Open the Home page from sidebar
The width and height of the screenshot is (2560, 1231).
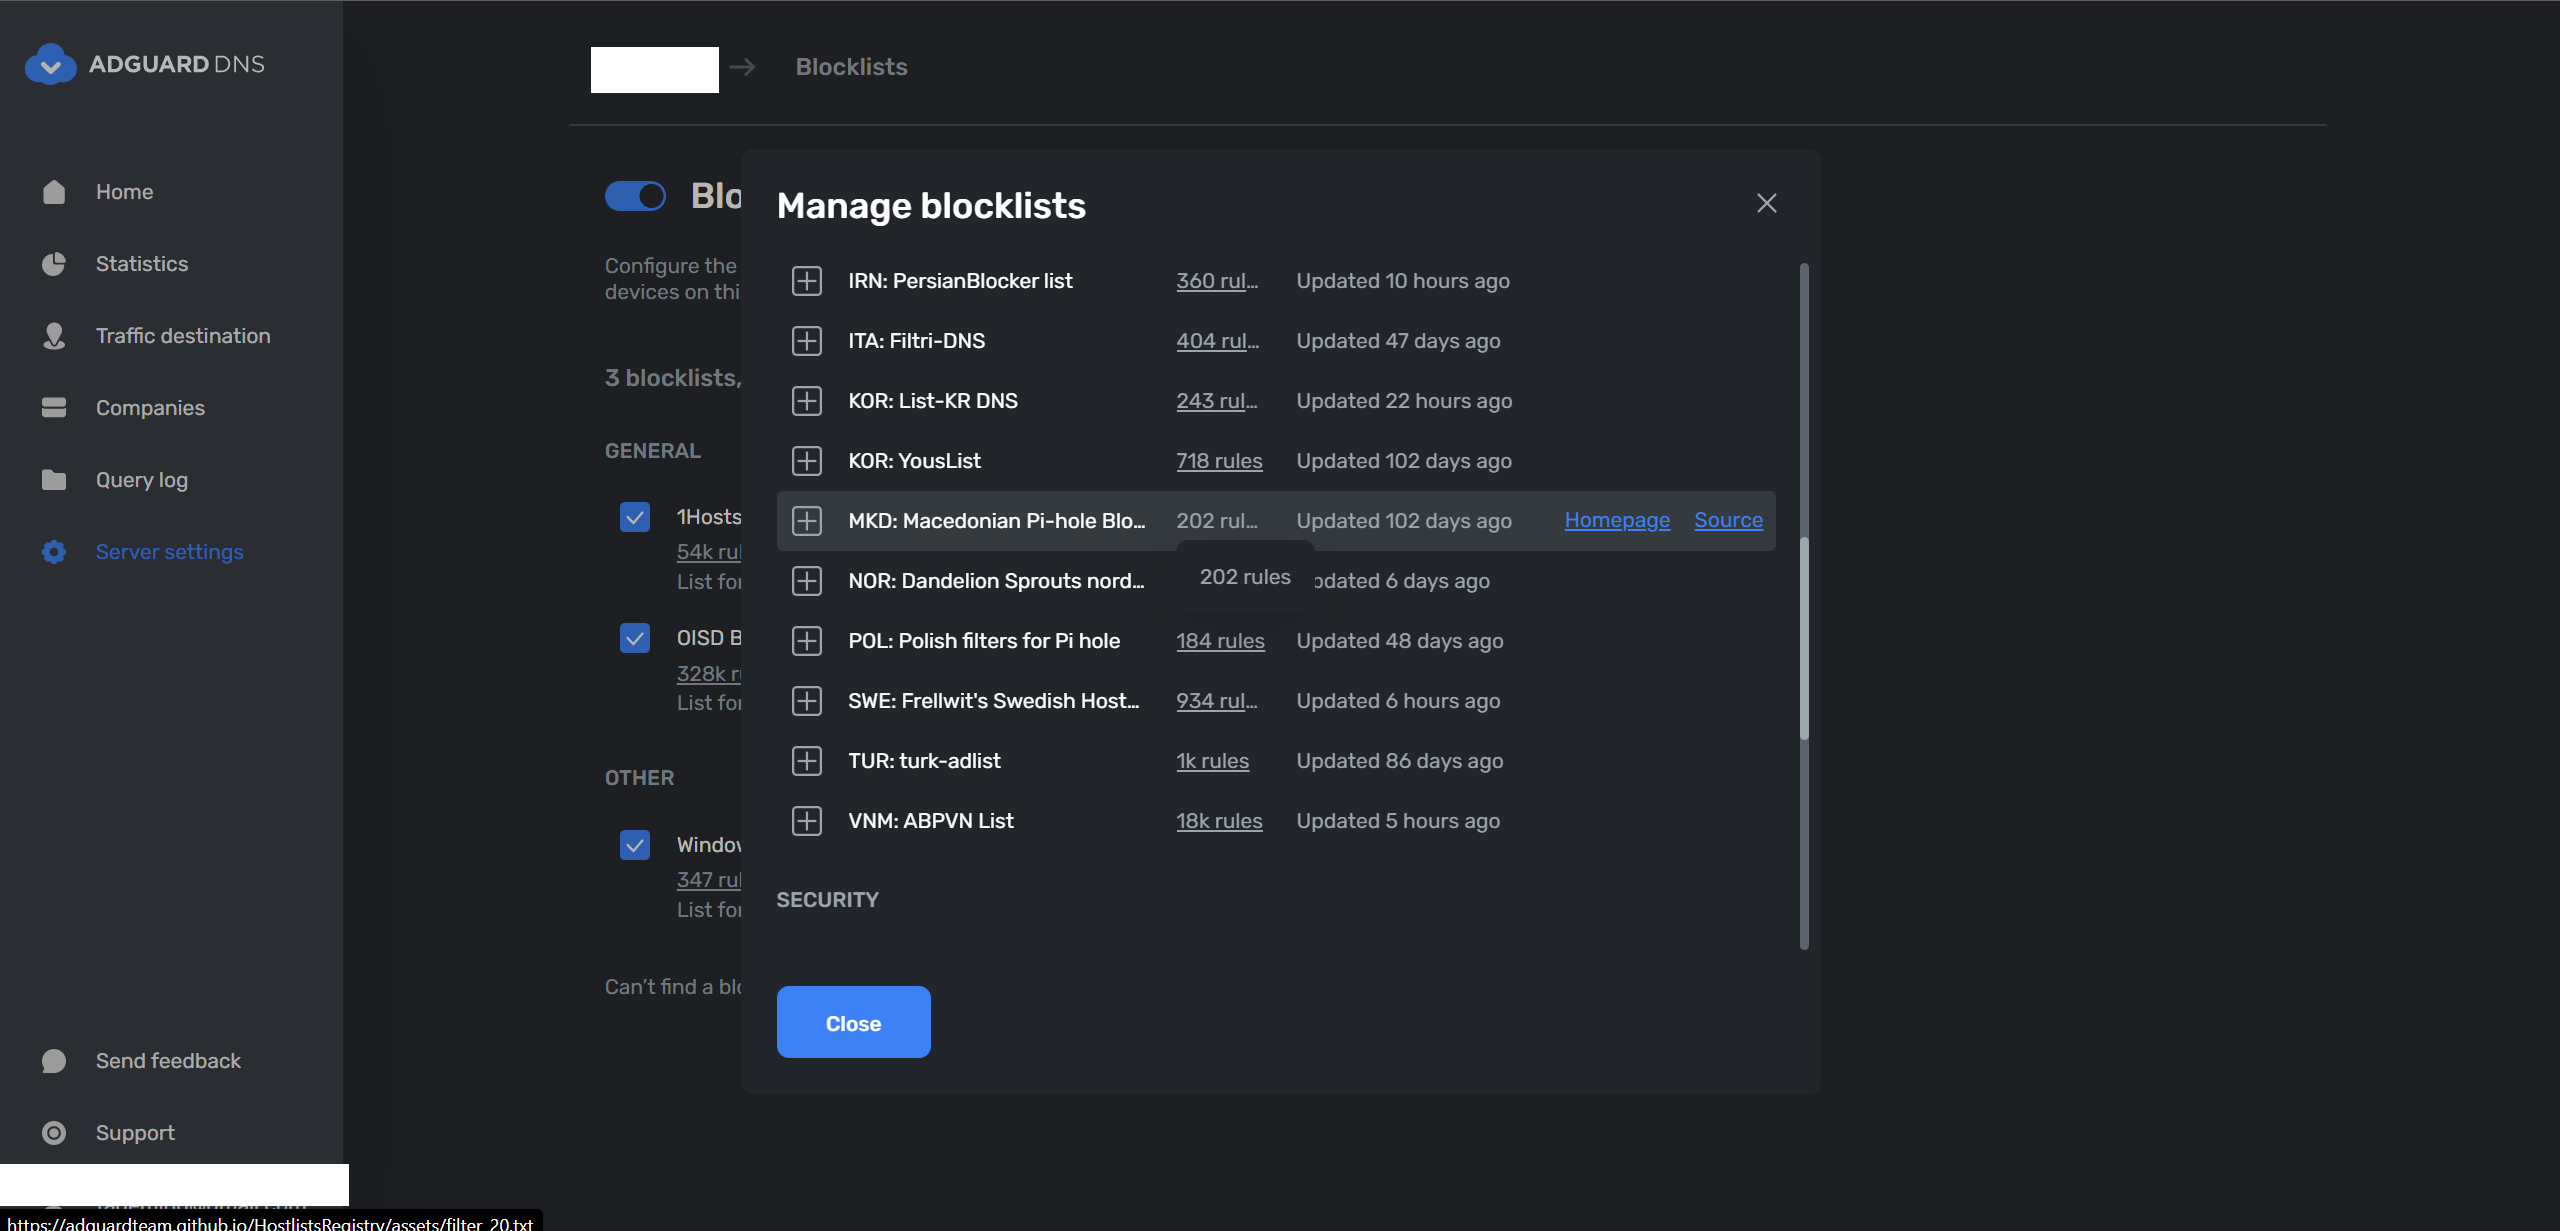pos(124,191)
